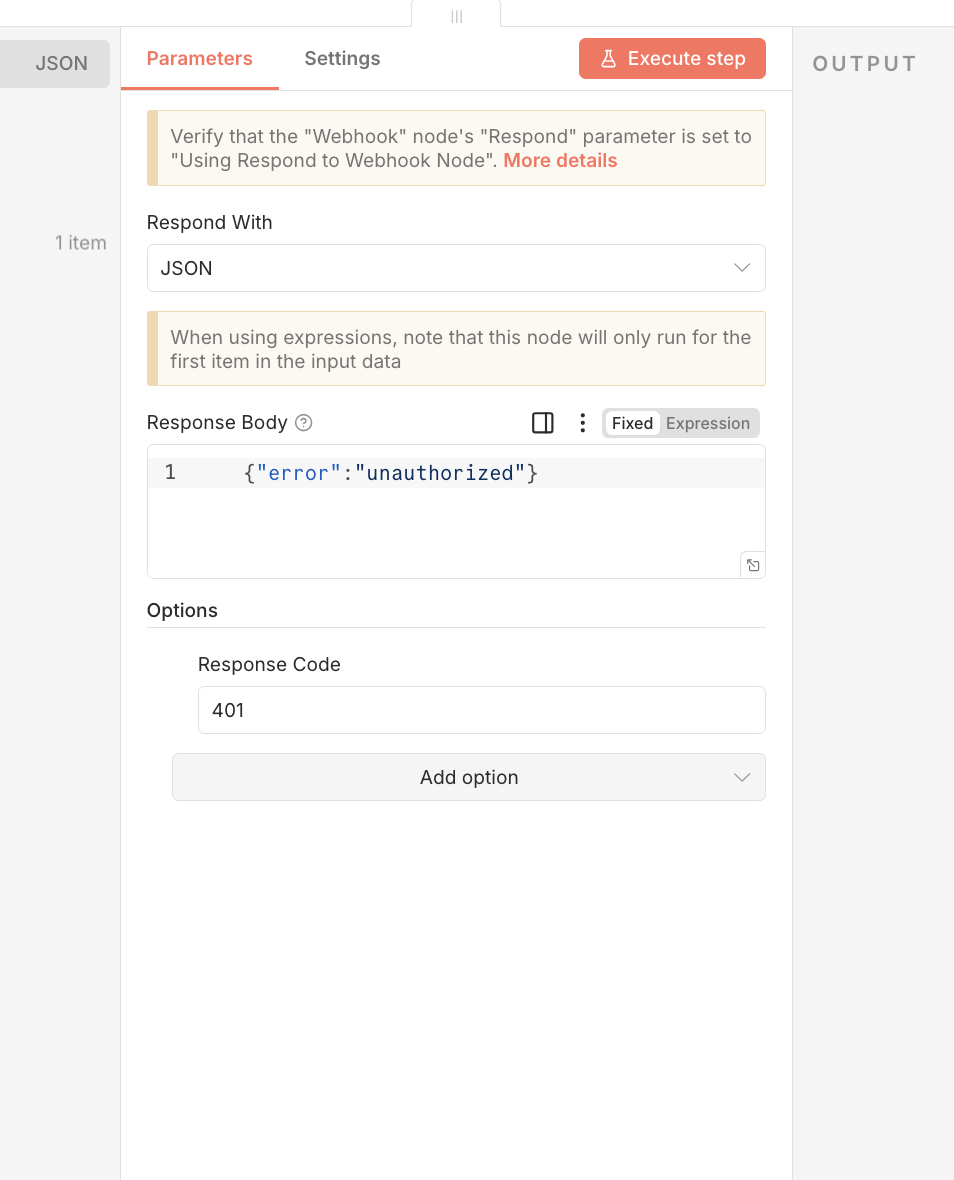The height and width of the screenshot is (1180, 954).
Task: Switch Response Body to Expression mode
Action: (708, 423)
